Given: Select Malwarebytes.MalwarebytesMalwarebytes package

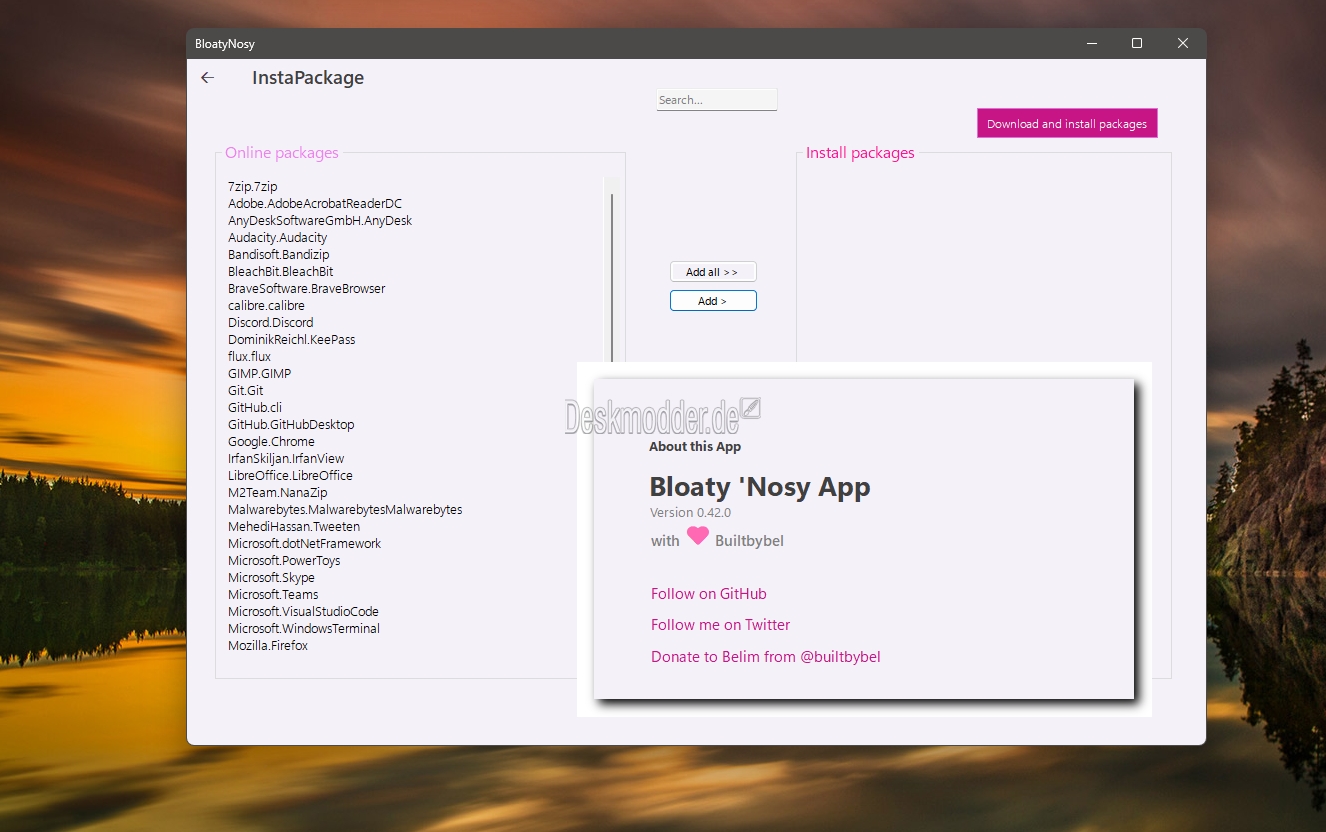Looking at the screenshot, I should [345, 510].
